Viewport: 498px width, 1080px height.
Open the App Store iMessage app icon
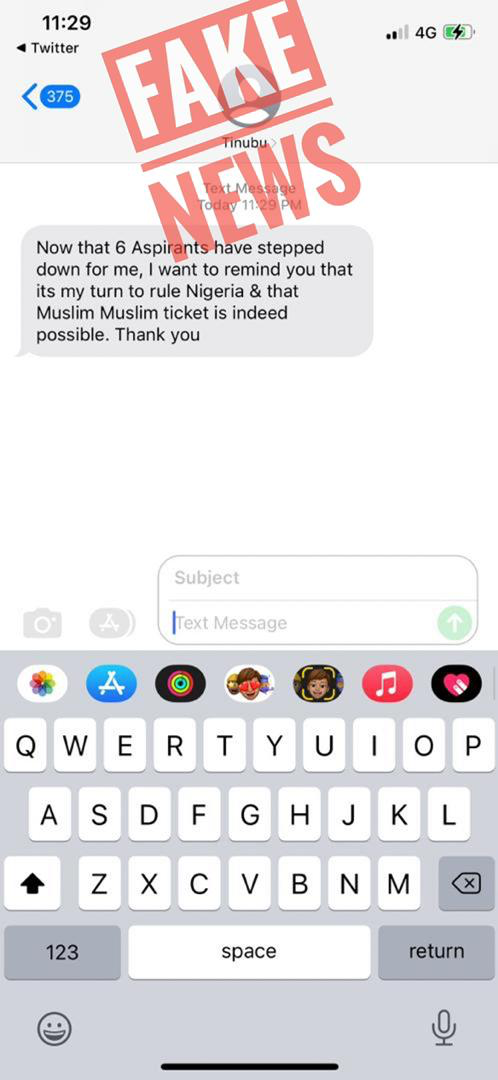[112, 684]
